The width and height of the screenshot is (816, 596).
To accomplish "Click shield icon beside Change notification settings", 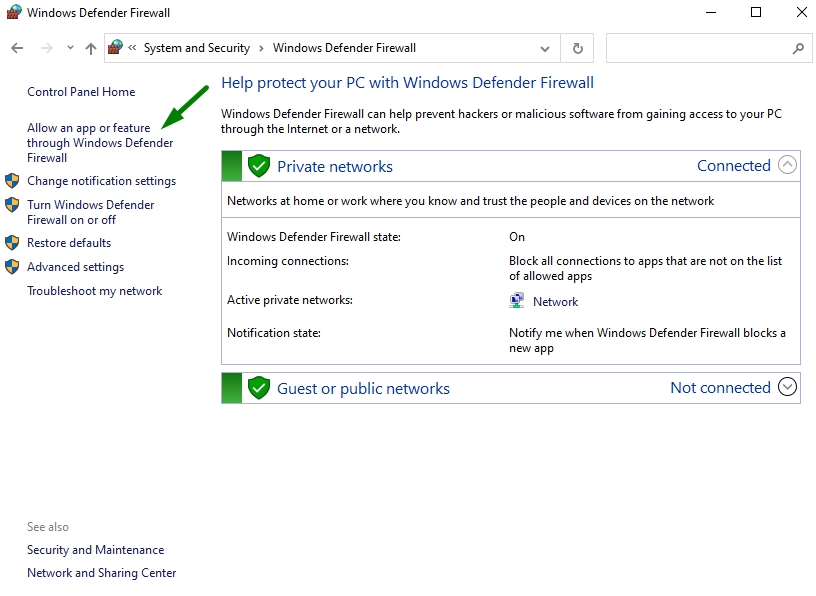I will point(12,181).
